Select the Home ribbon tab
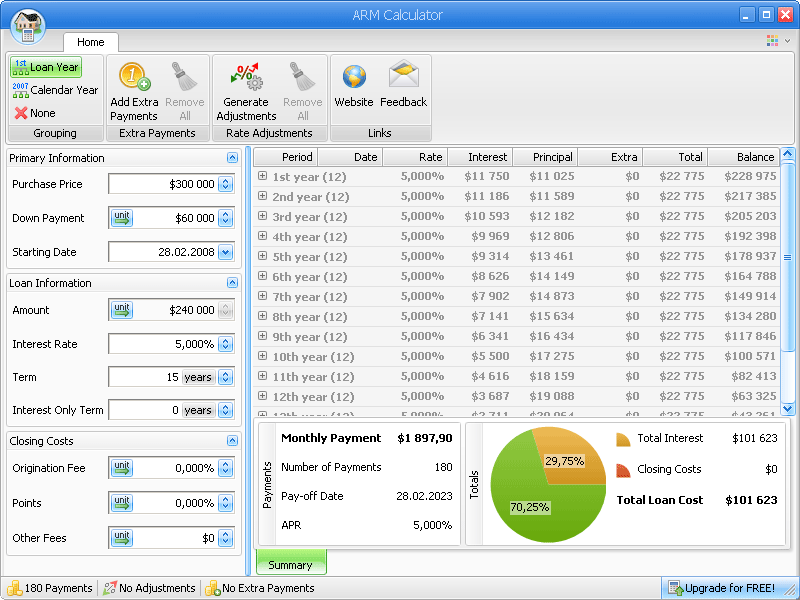The height and width of the screenshot is (600, 800). [x=90, y=42]
